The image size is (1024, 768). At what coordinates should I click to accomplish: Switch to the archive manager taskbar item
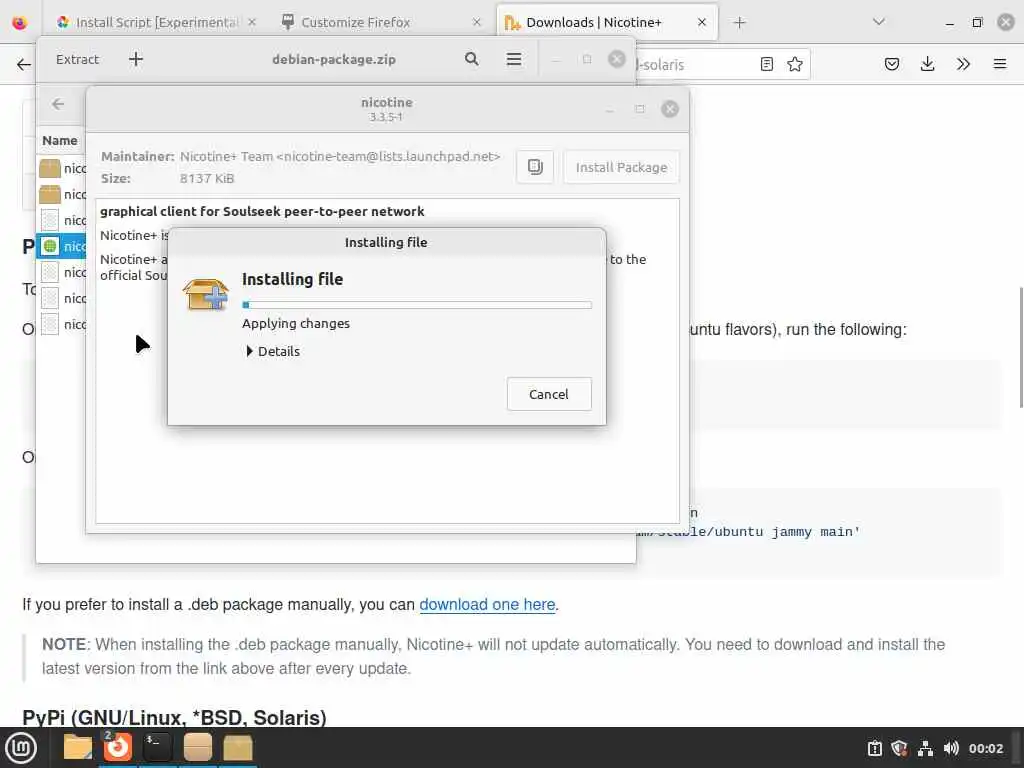[x=198, y=748]
